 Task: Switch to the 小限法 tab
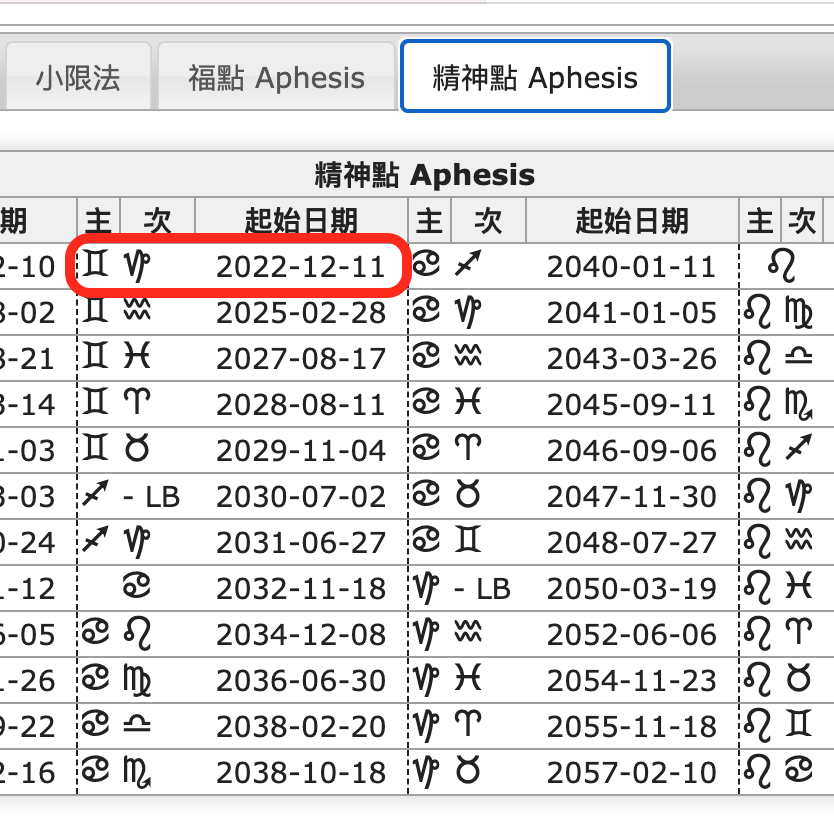[x=77, y=78]
